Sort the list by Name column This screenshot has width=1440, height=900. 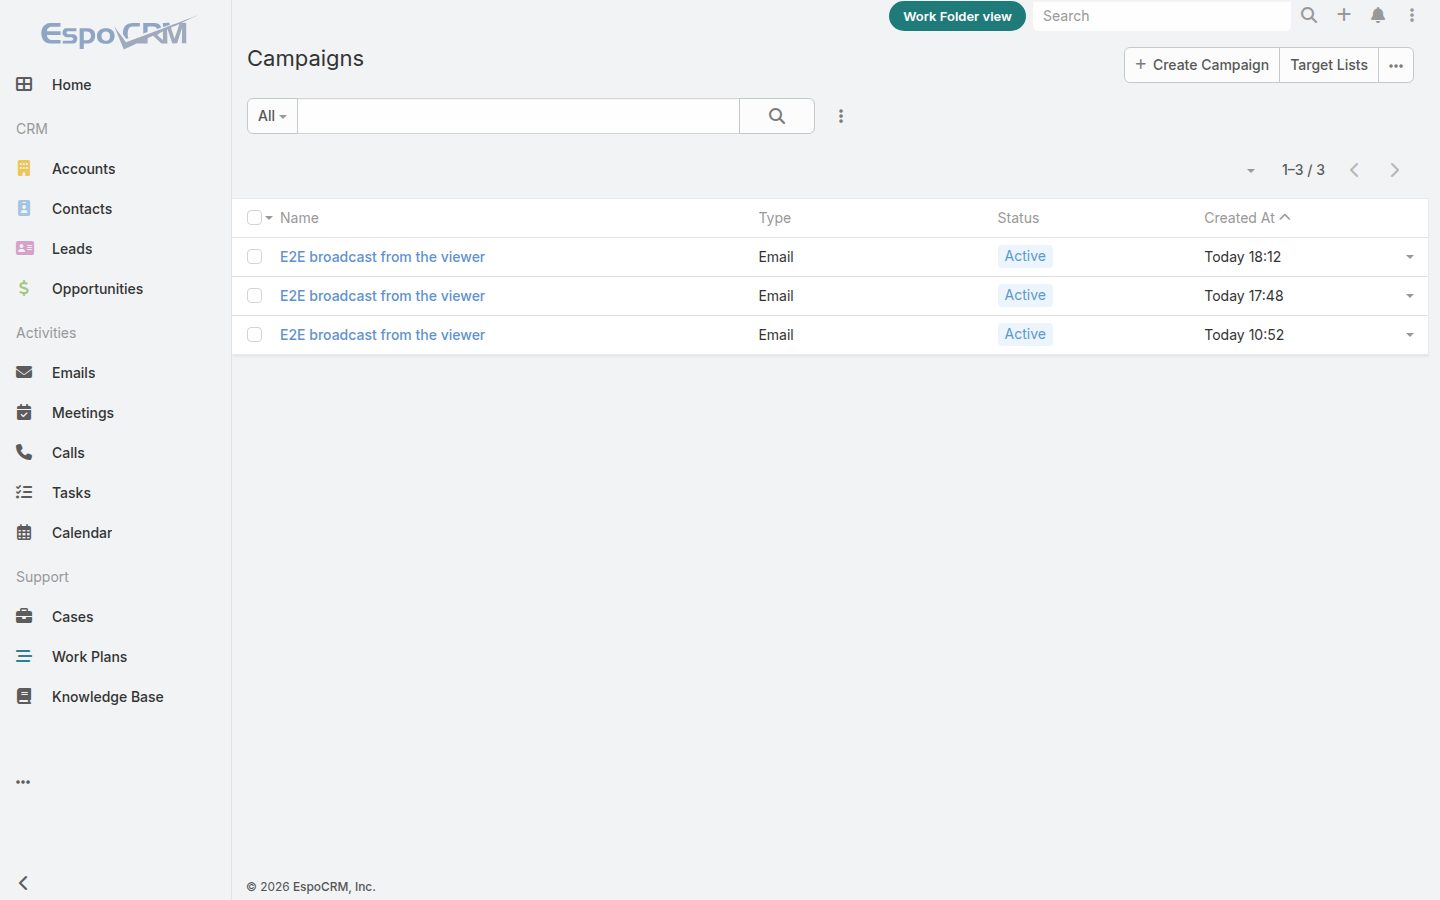tap(299, 218)
